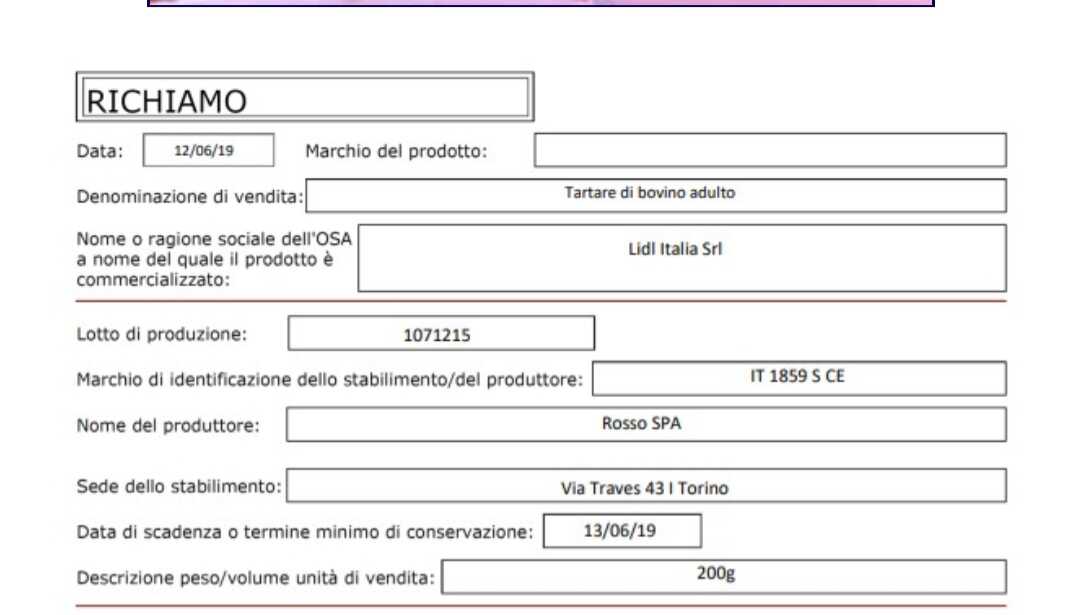Select the Rosso SPA producer field

pyautogui.click(x=645, y=424)
